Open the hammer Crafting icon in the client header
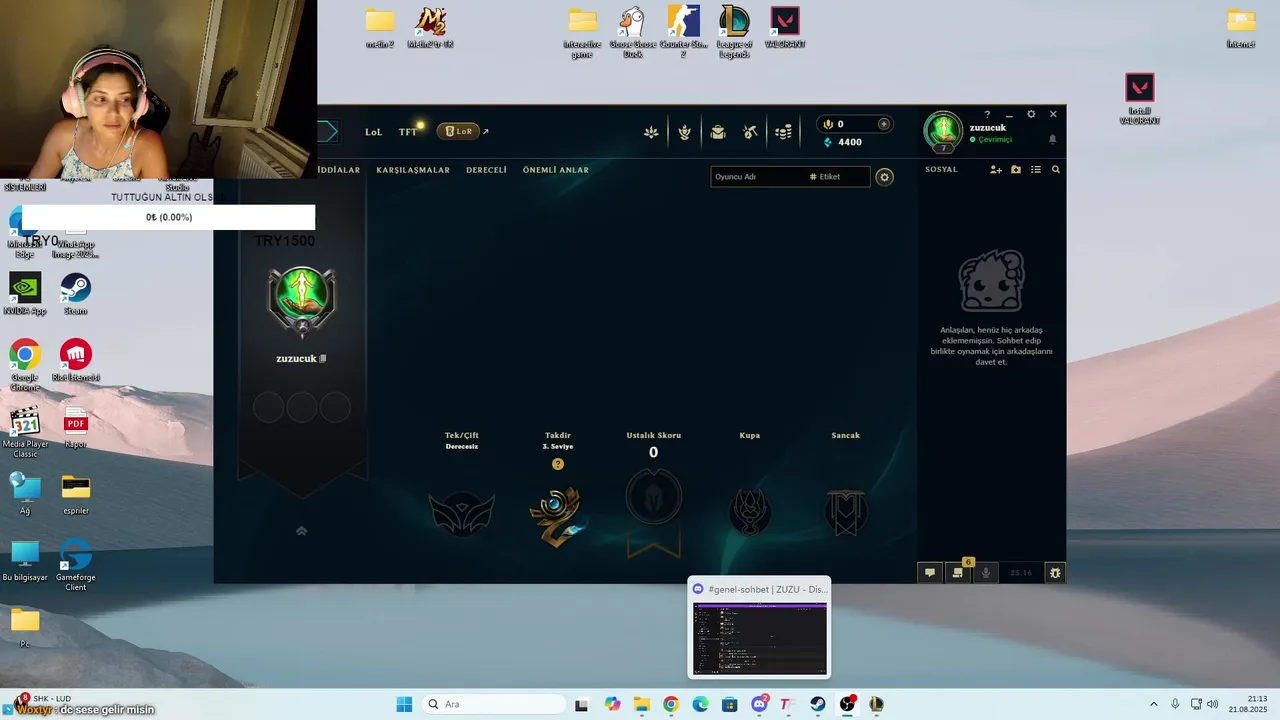This screenshot has width=1280, height=720. point(750,132)
